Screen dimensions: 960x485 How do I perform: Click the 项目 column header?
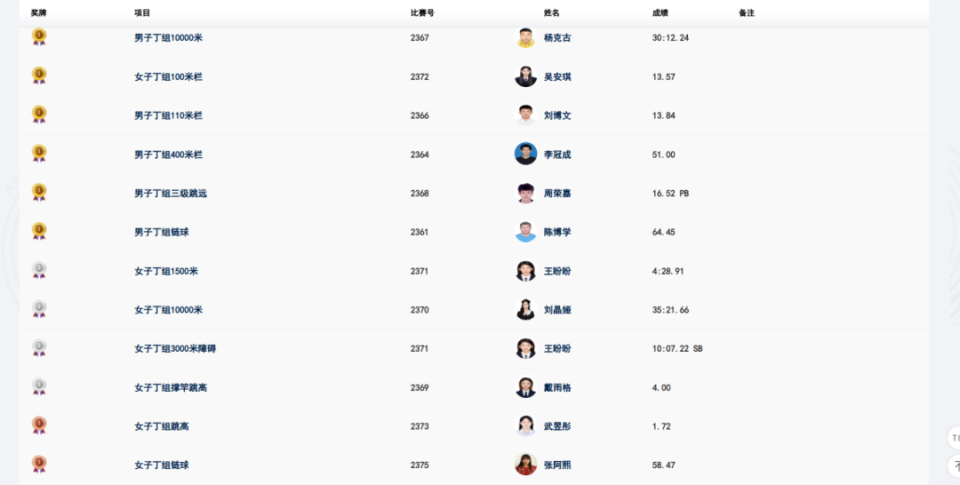coord(142,13)
